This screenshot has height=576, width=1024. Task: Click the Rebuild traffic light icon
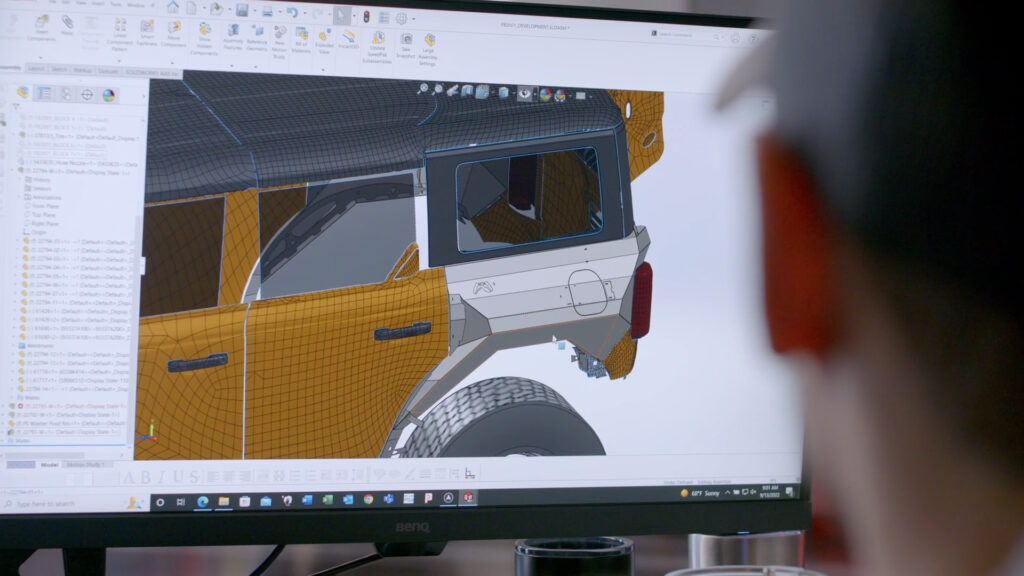point(365,16)
